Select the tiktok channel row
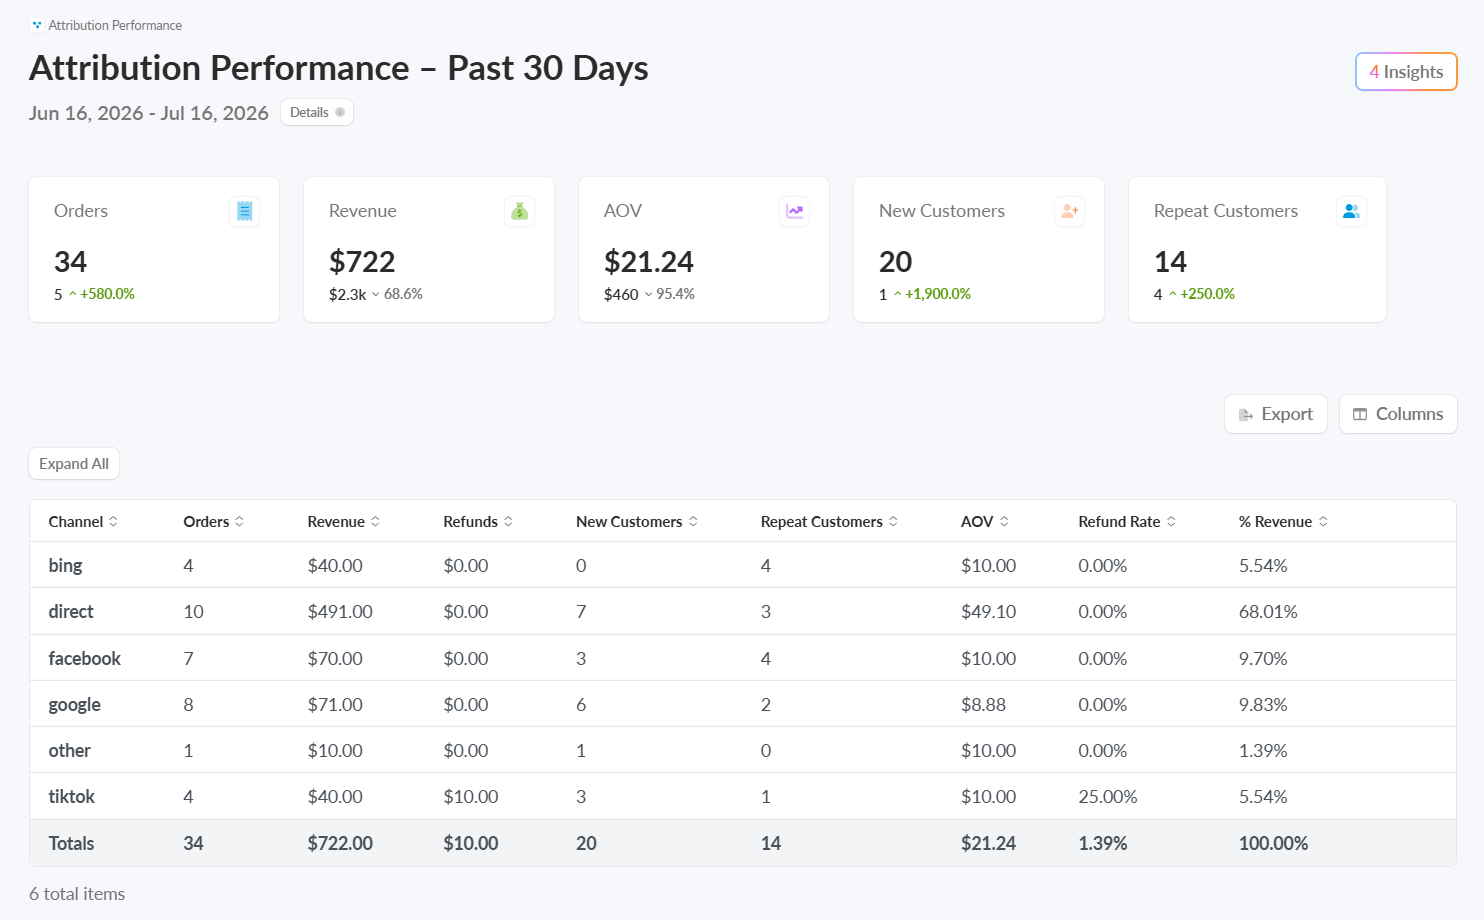This screenshot has width=1484, height=920. click(x=743, y=797)
